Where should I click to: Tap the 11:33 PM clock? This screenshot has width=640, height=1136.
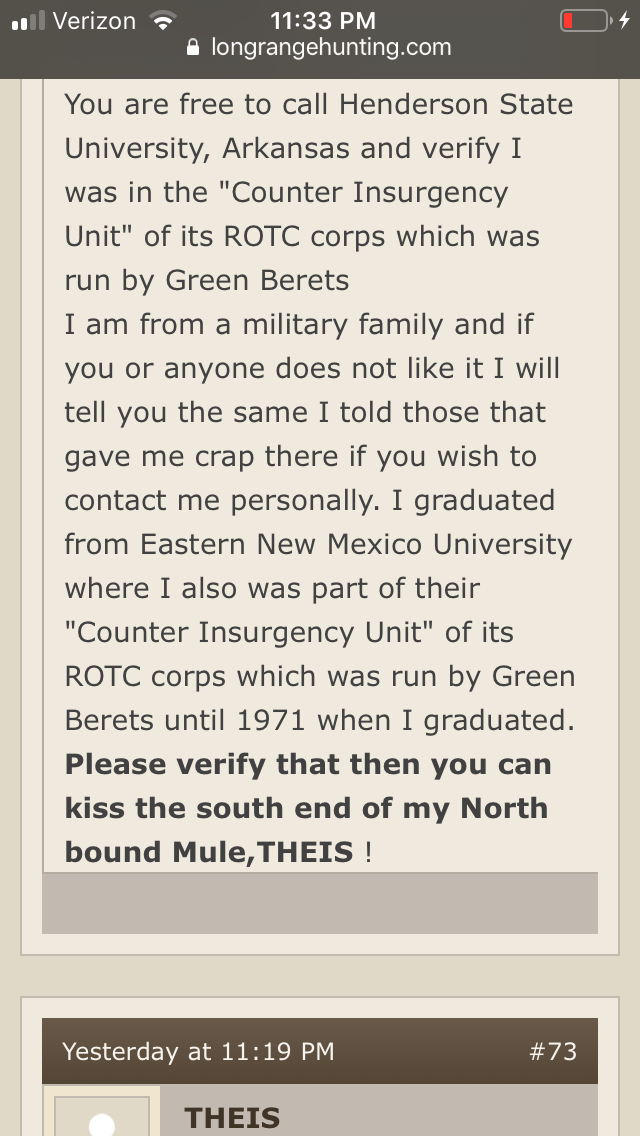[x=323, y=21]
